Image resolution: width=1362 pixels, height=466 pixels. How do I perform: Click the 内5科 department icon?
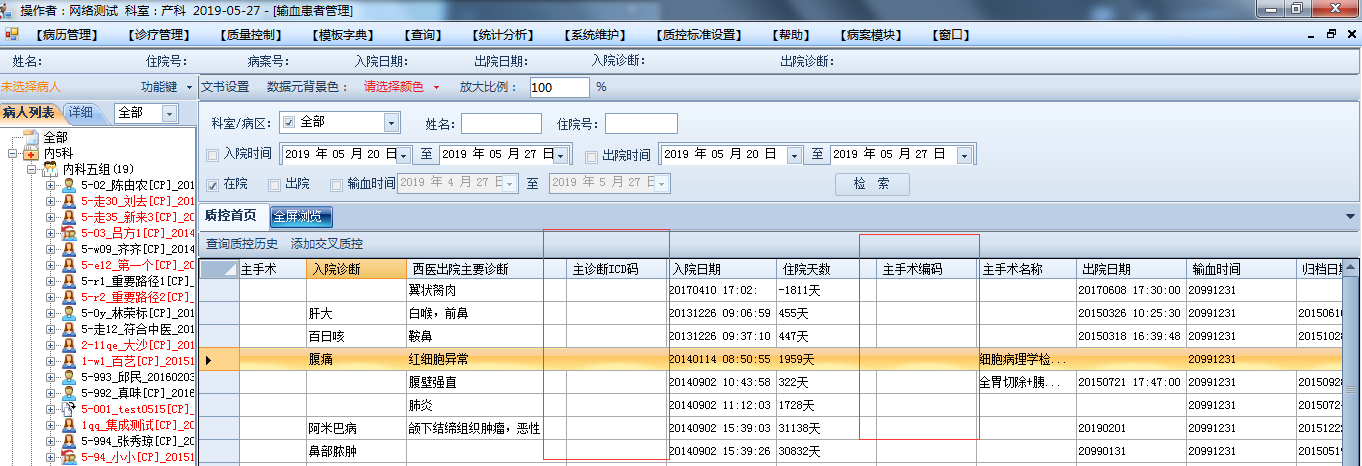click(31, 153)
